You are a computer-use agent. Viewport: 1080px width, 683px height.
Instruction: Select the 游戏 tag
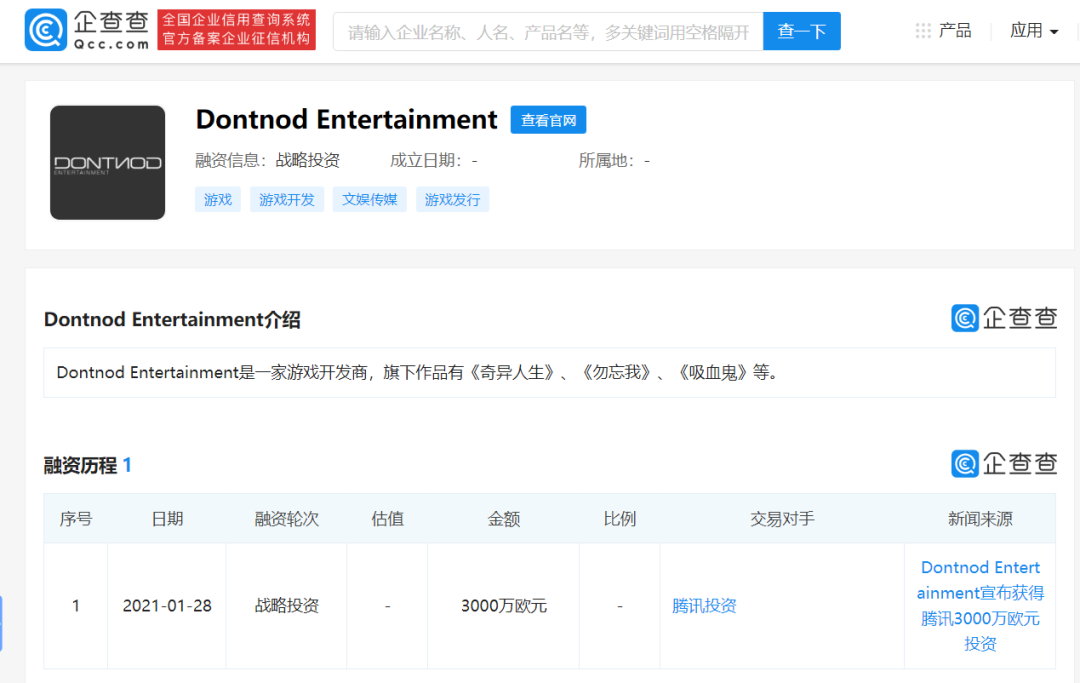218,200
